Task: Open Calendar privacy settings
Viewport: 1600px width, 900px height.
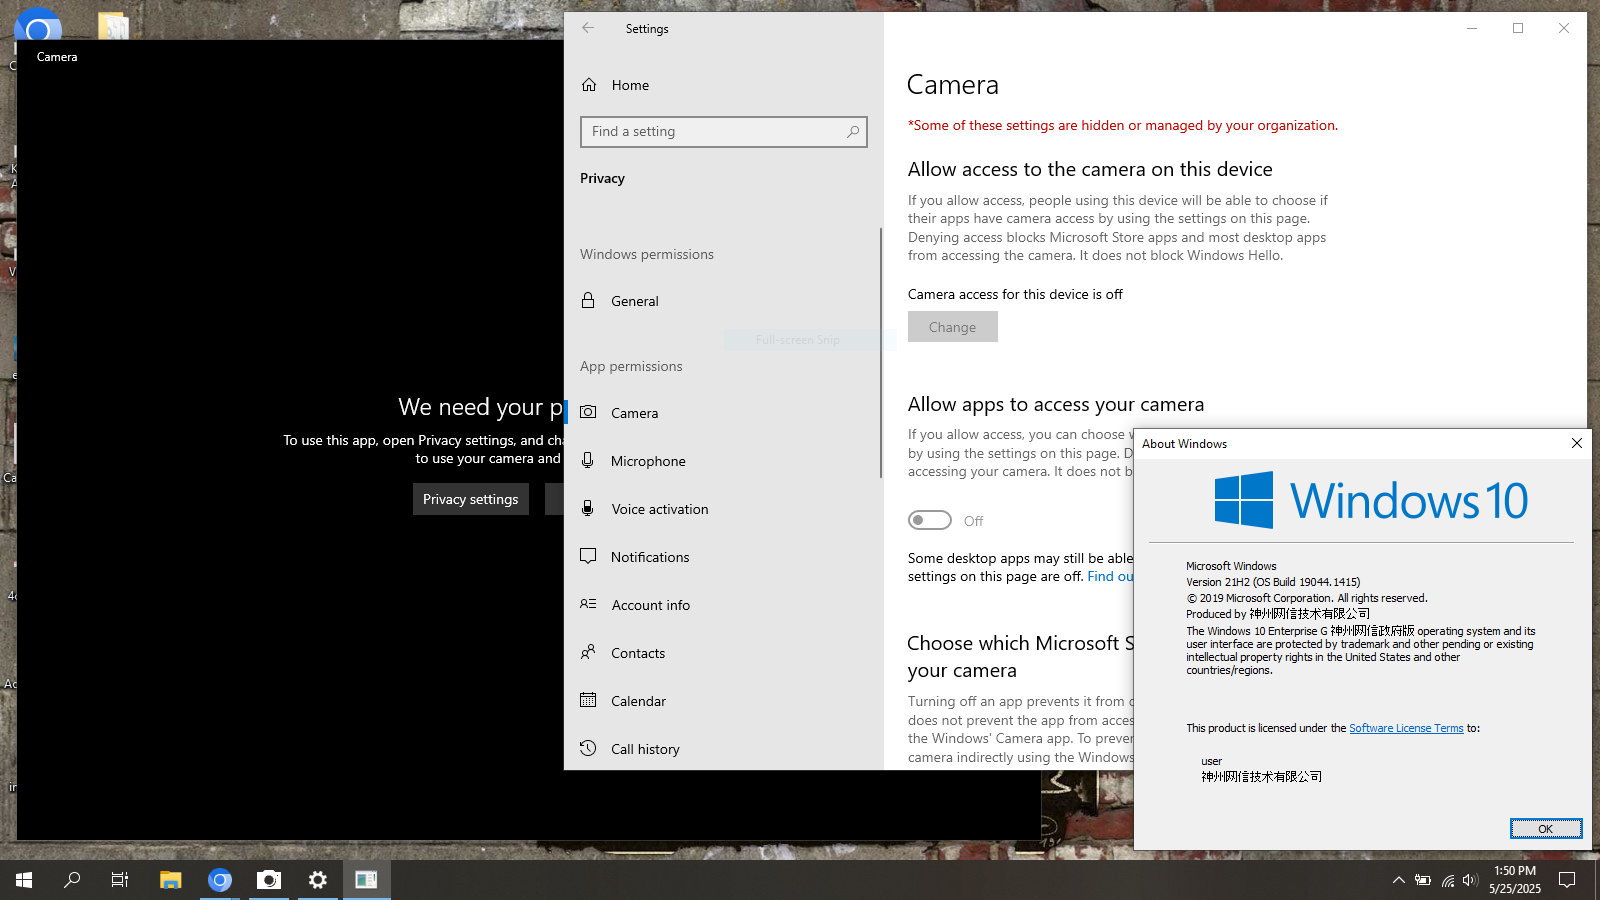Action: pyautogui.click(x=724, y=701)
